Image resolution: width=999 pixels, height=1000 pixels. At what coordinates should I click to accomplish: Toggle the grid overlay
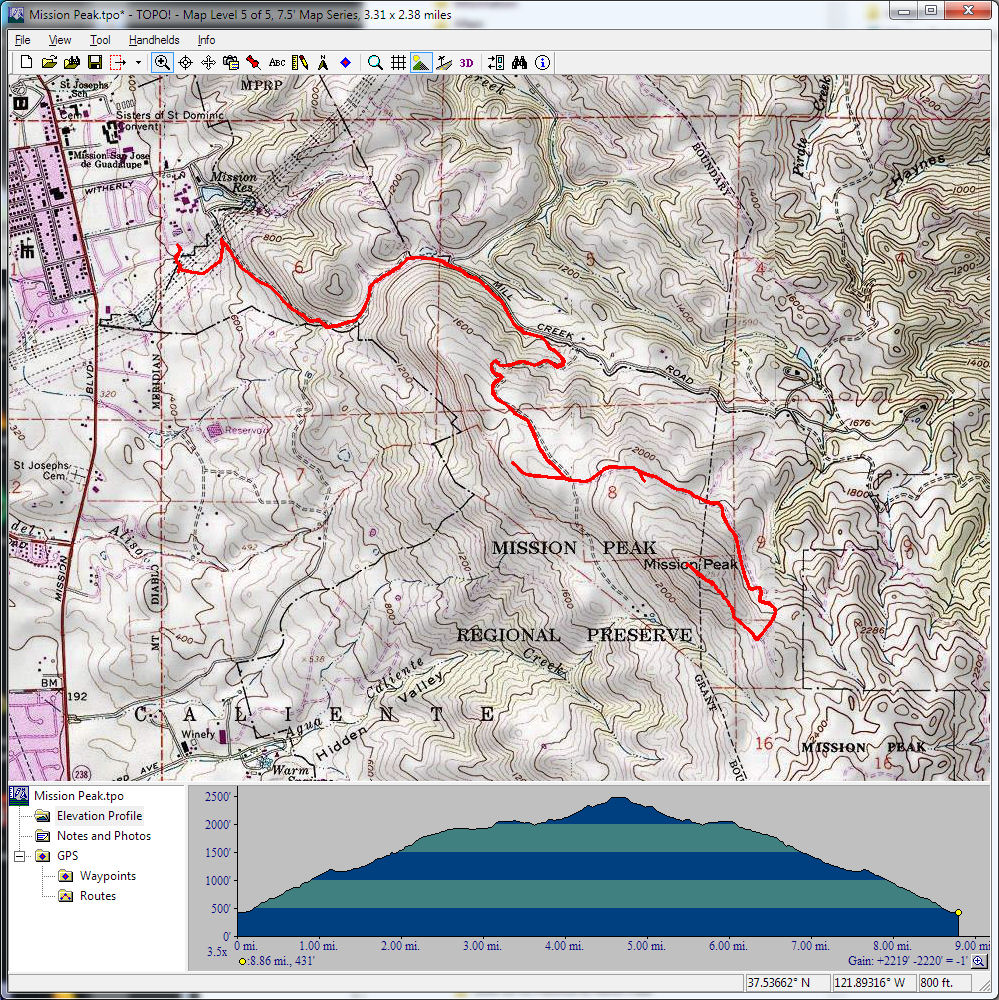pos(398,62)
